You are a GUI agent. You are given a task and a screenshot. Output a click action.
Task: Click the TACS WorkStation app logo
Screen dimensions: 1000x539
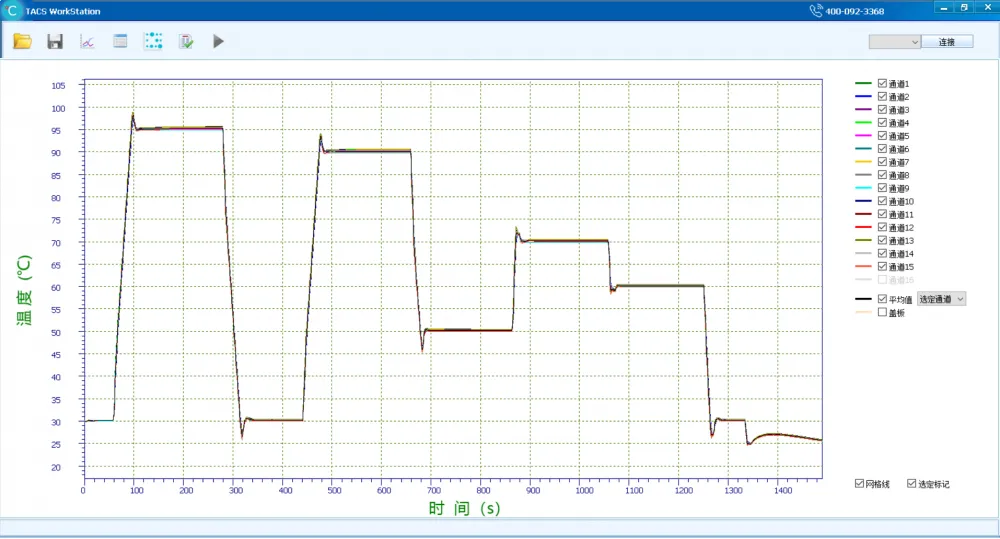click(11, 11)
